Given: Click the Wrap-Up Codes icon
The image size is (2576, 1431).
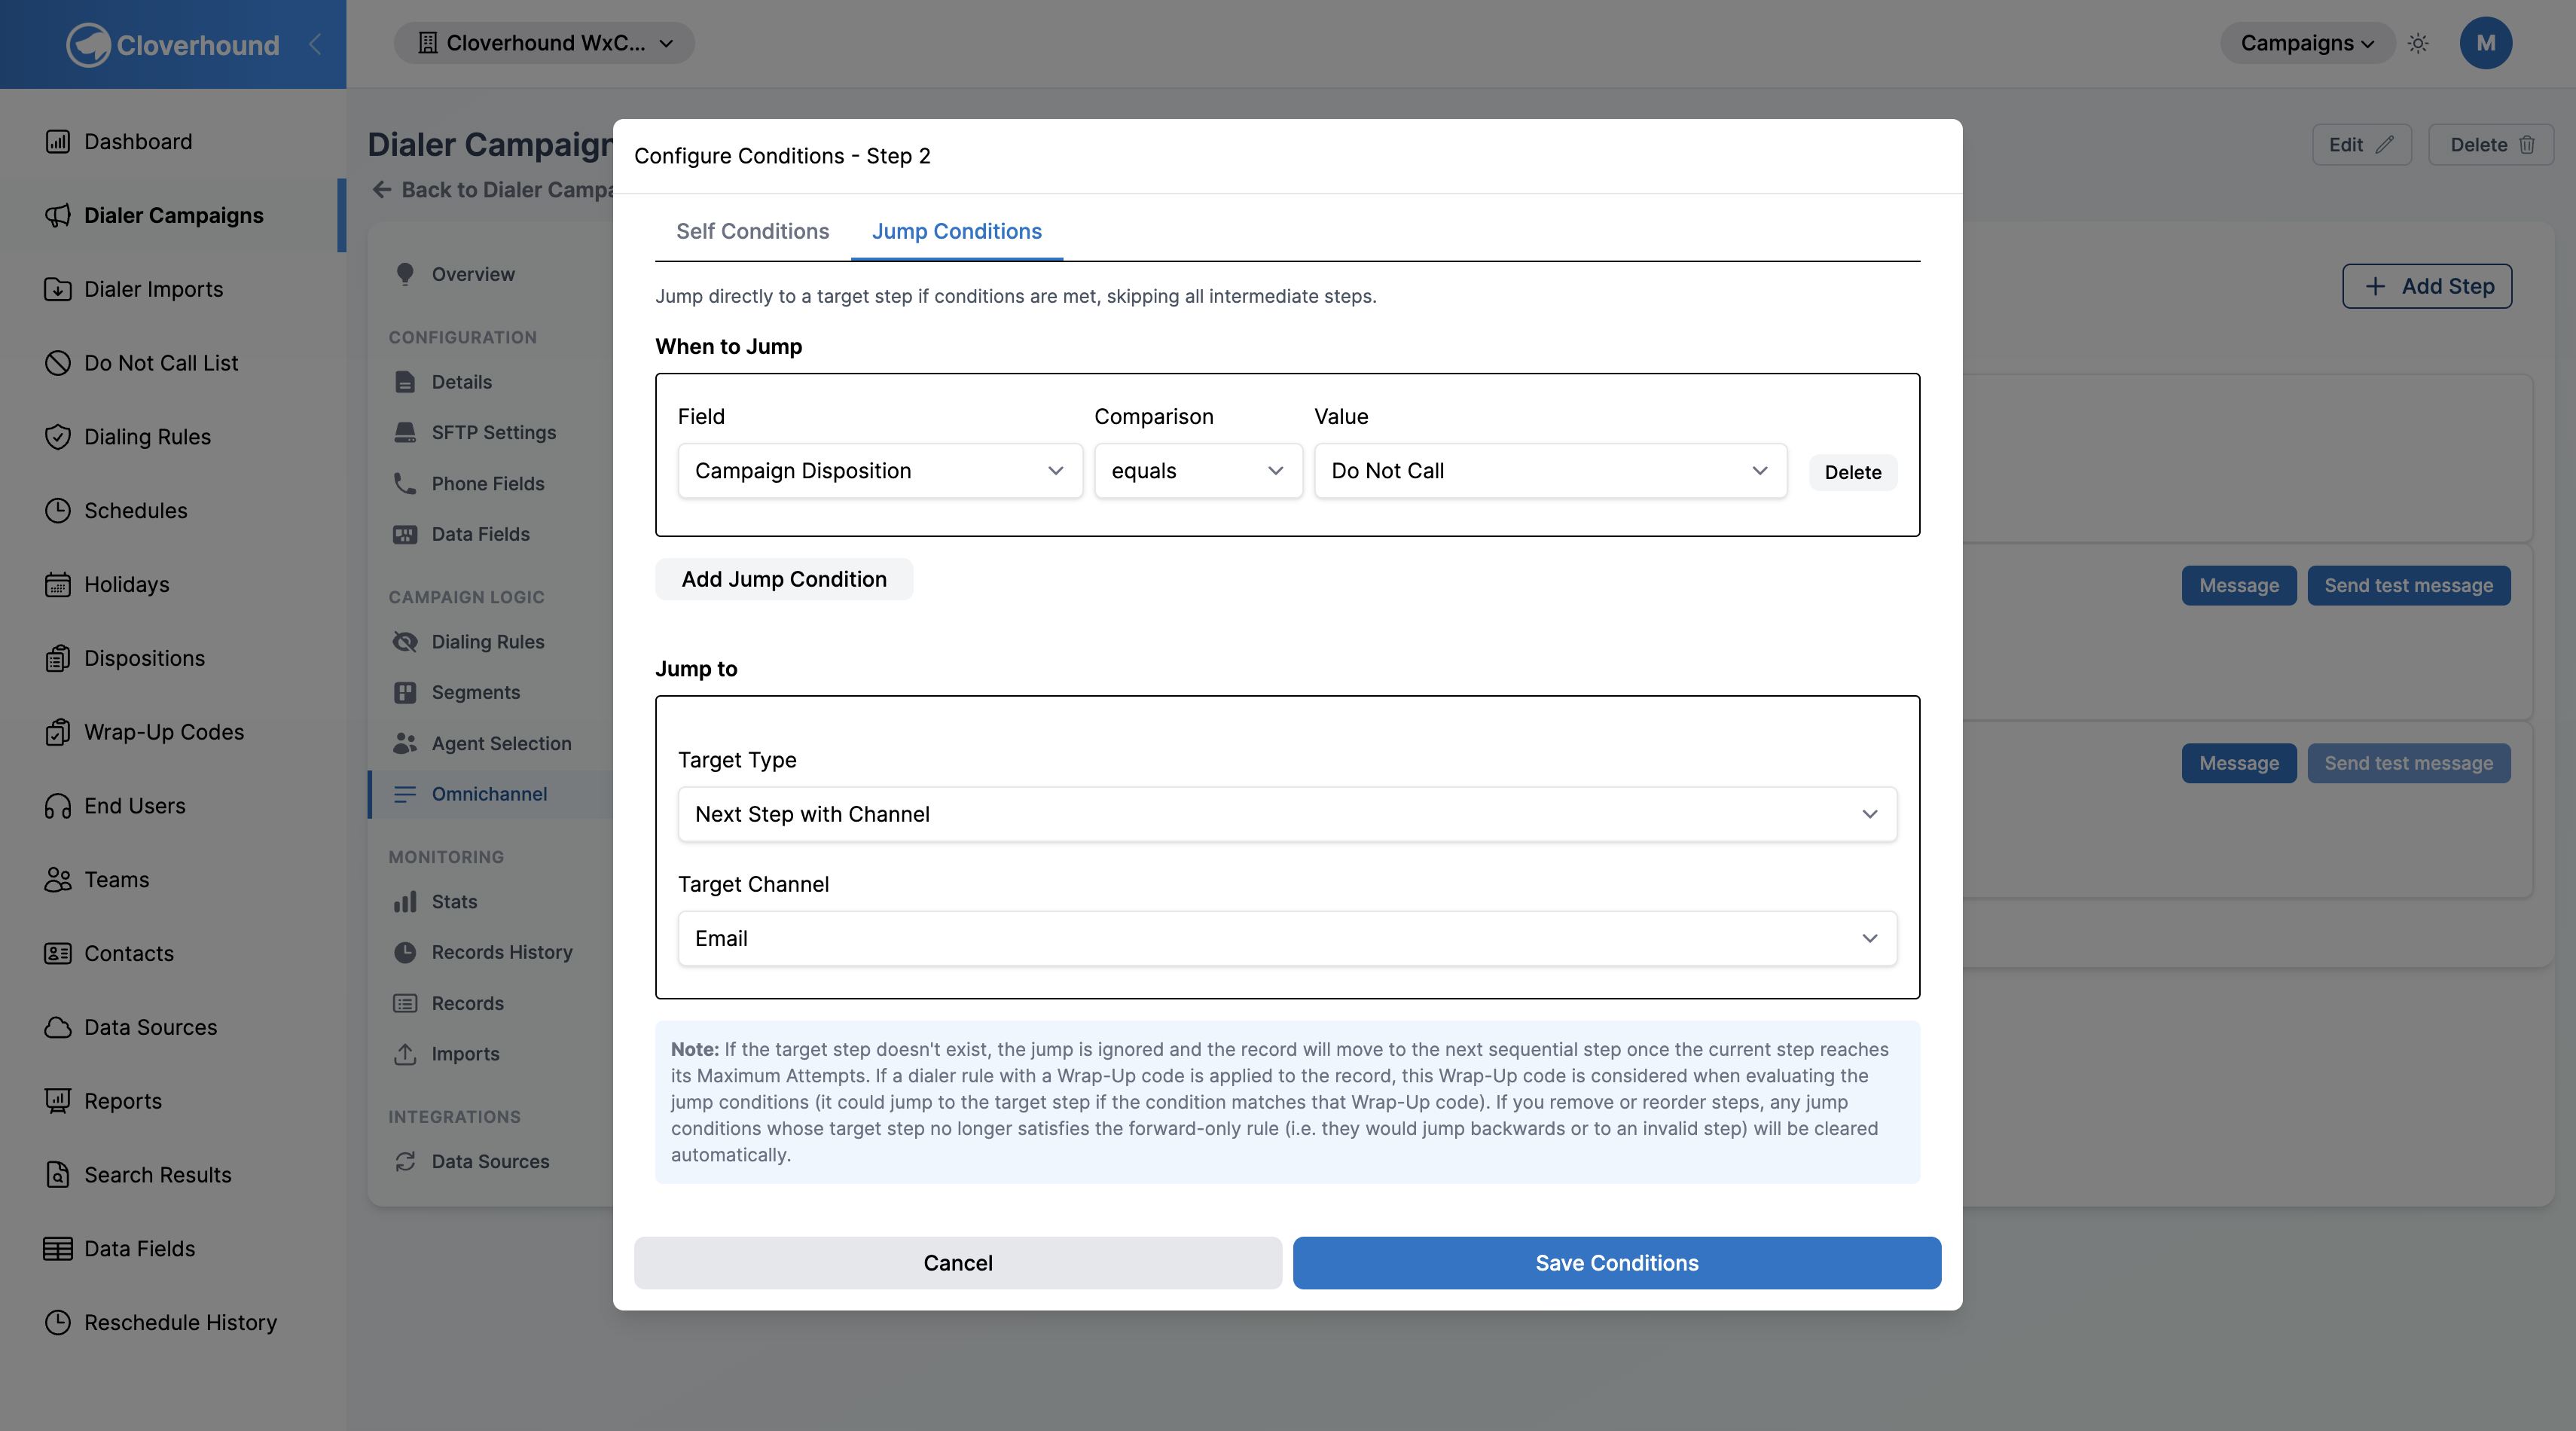Looking at the screenshot, I should 58,732.
